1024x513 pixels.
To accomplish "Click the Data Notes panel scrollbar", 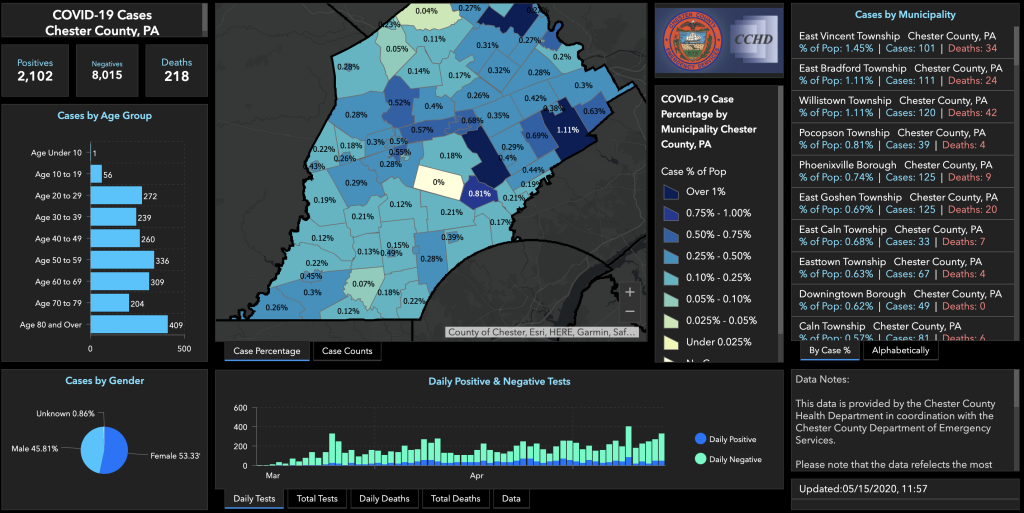I will pos(1016,390).
